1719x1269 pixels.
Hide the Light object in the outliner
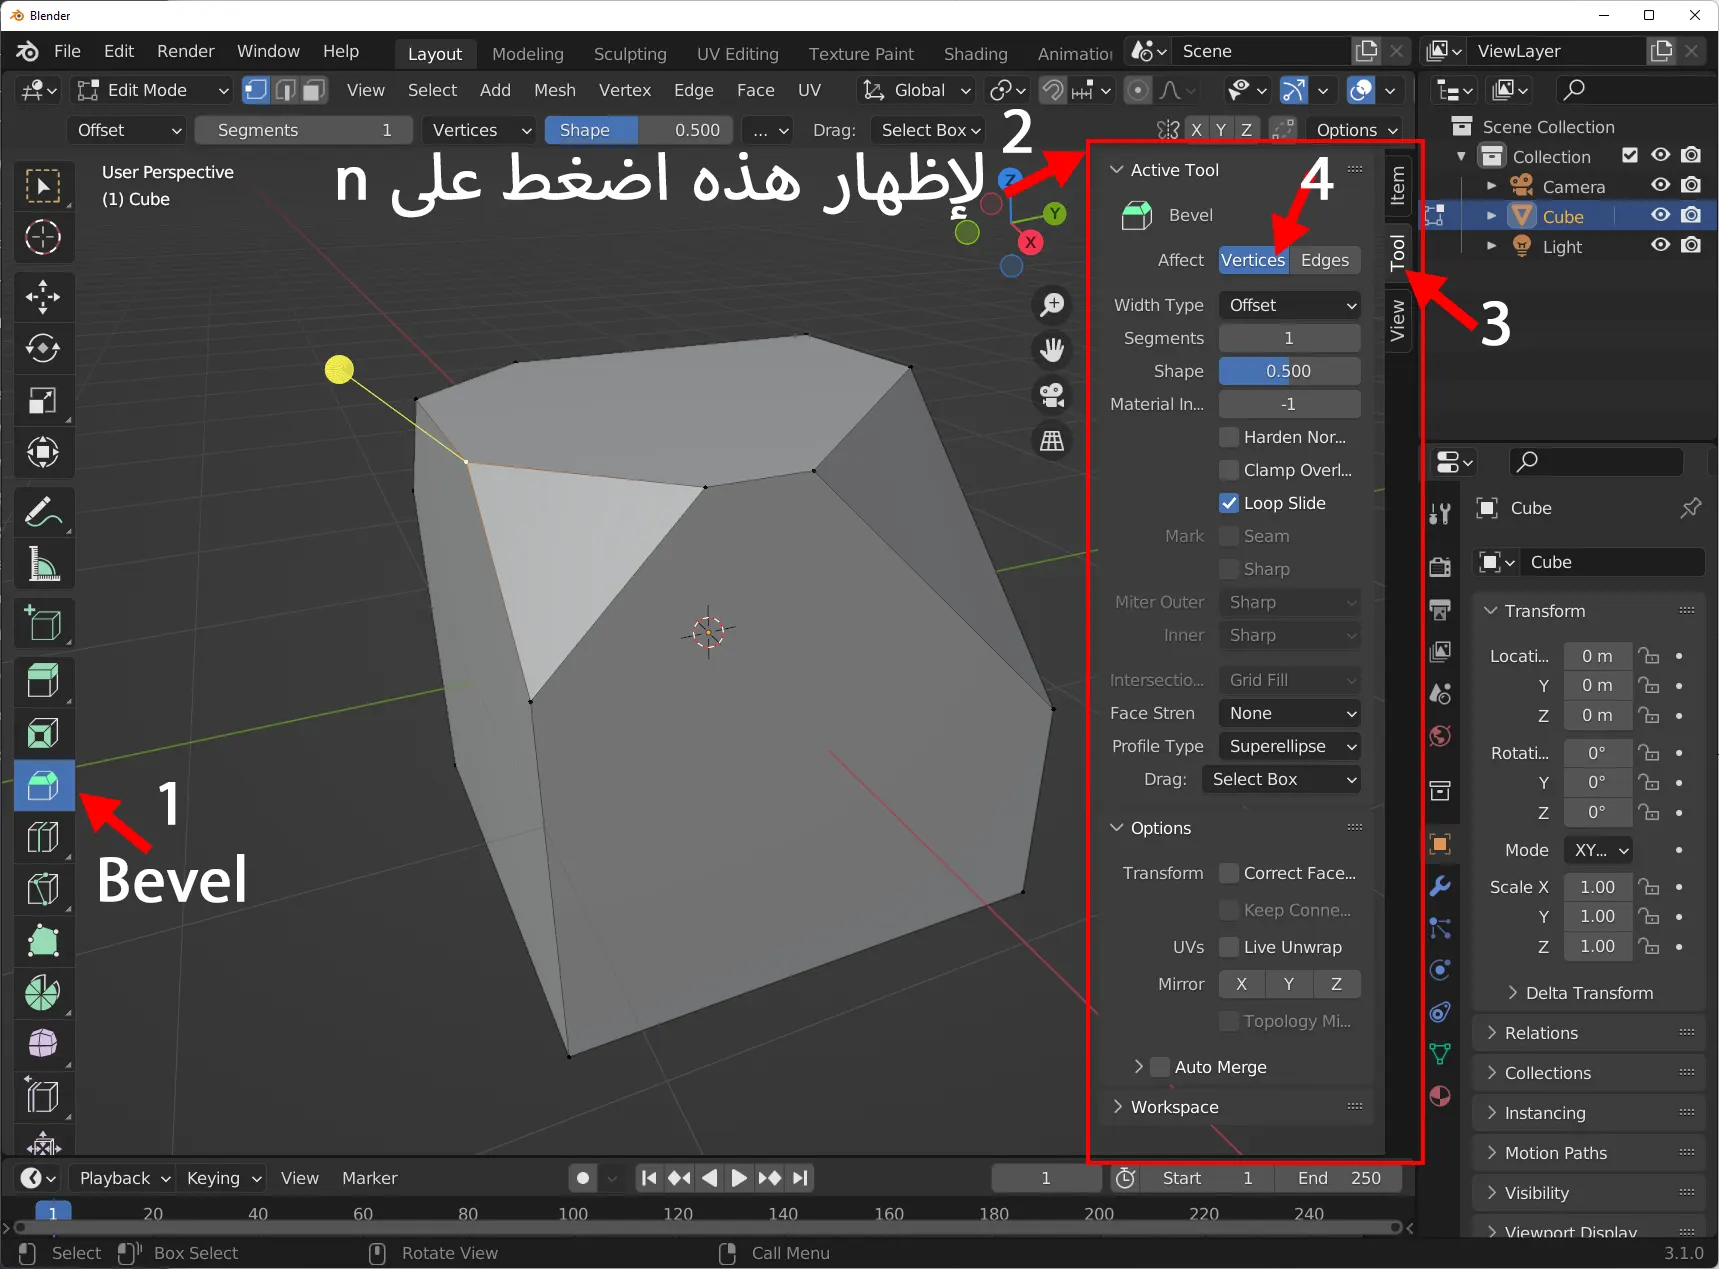coord(1659,246)
